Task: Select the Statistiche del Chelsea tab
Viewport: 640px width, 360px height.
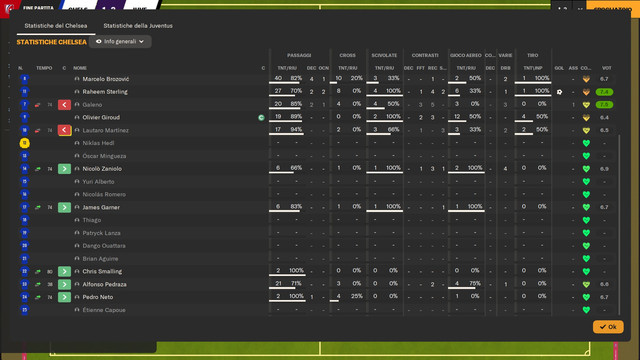Action: 56,26
